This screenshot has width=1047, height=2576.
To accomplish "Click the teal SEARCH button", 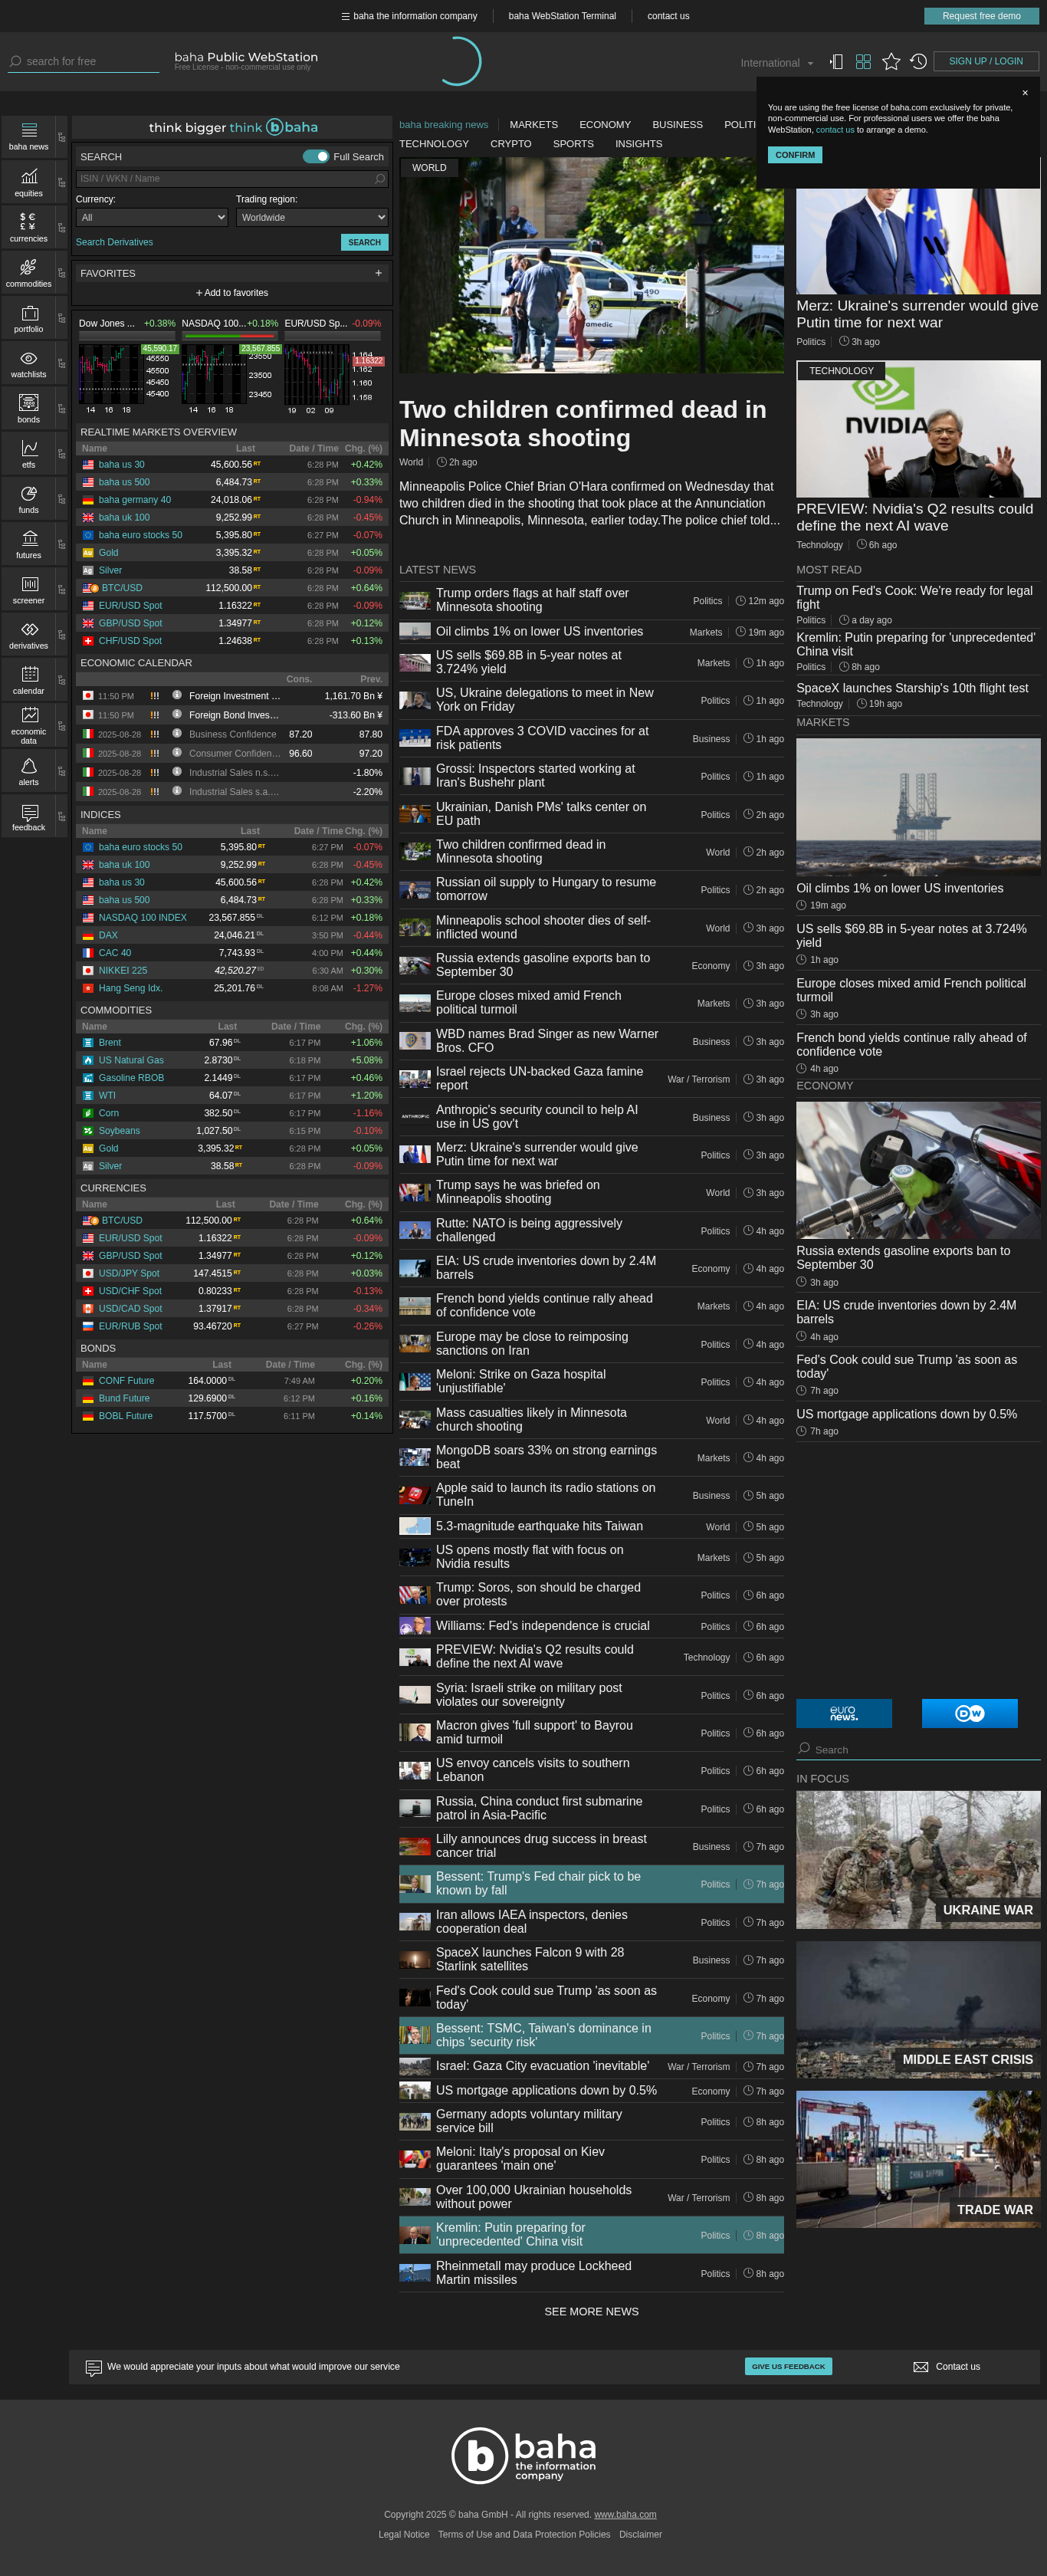I will coord(364,242).
